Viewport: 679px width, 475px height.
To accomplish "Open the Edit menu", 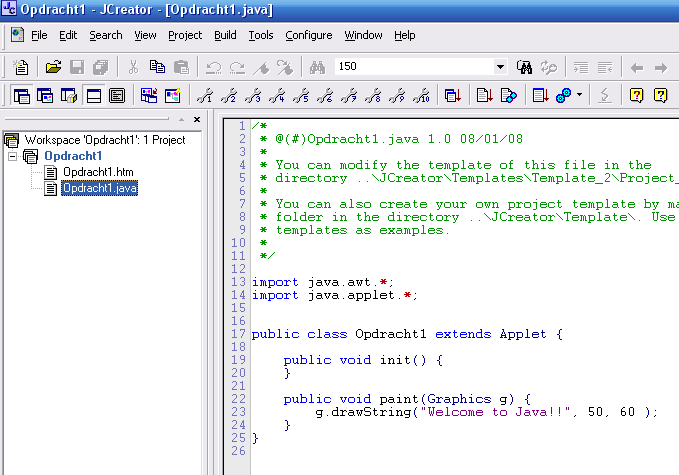I will coord(68,35).
